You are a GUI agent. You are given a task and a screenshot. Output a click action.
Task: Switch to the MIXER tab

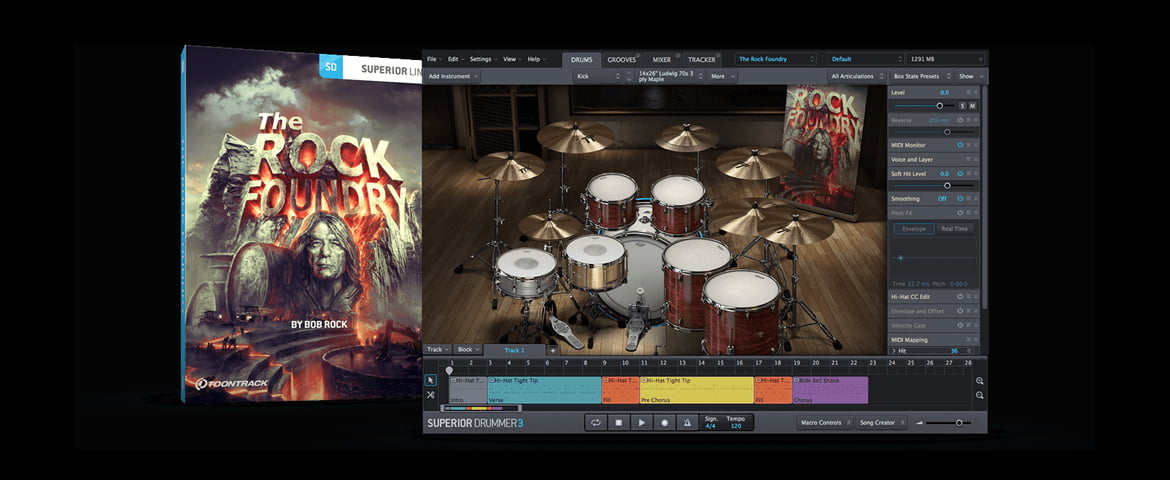point(662,59)
